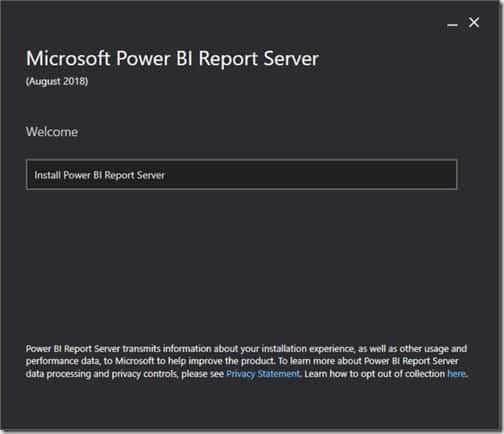Select the blue Privacy Statement hyperlink
504x434 pixels.
click(x=263, y=374)
